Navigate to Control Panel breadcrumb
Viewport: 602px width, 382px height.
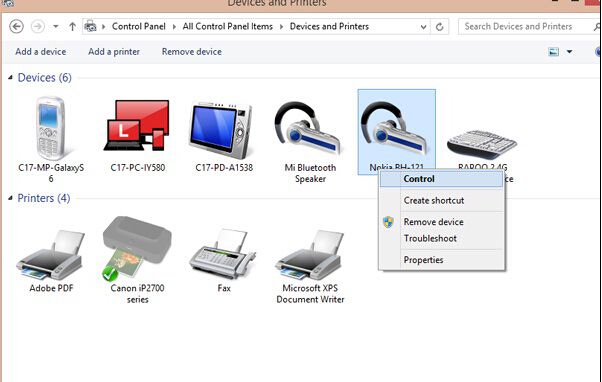coord(139,26)
